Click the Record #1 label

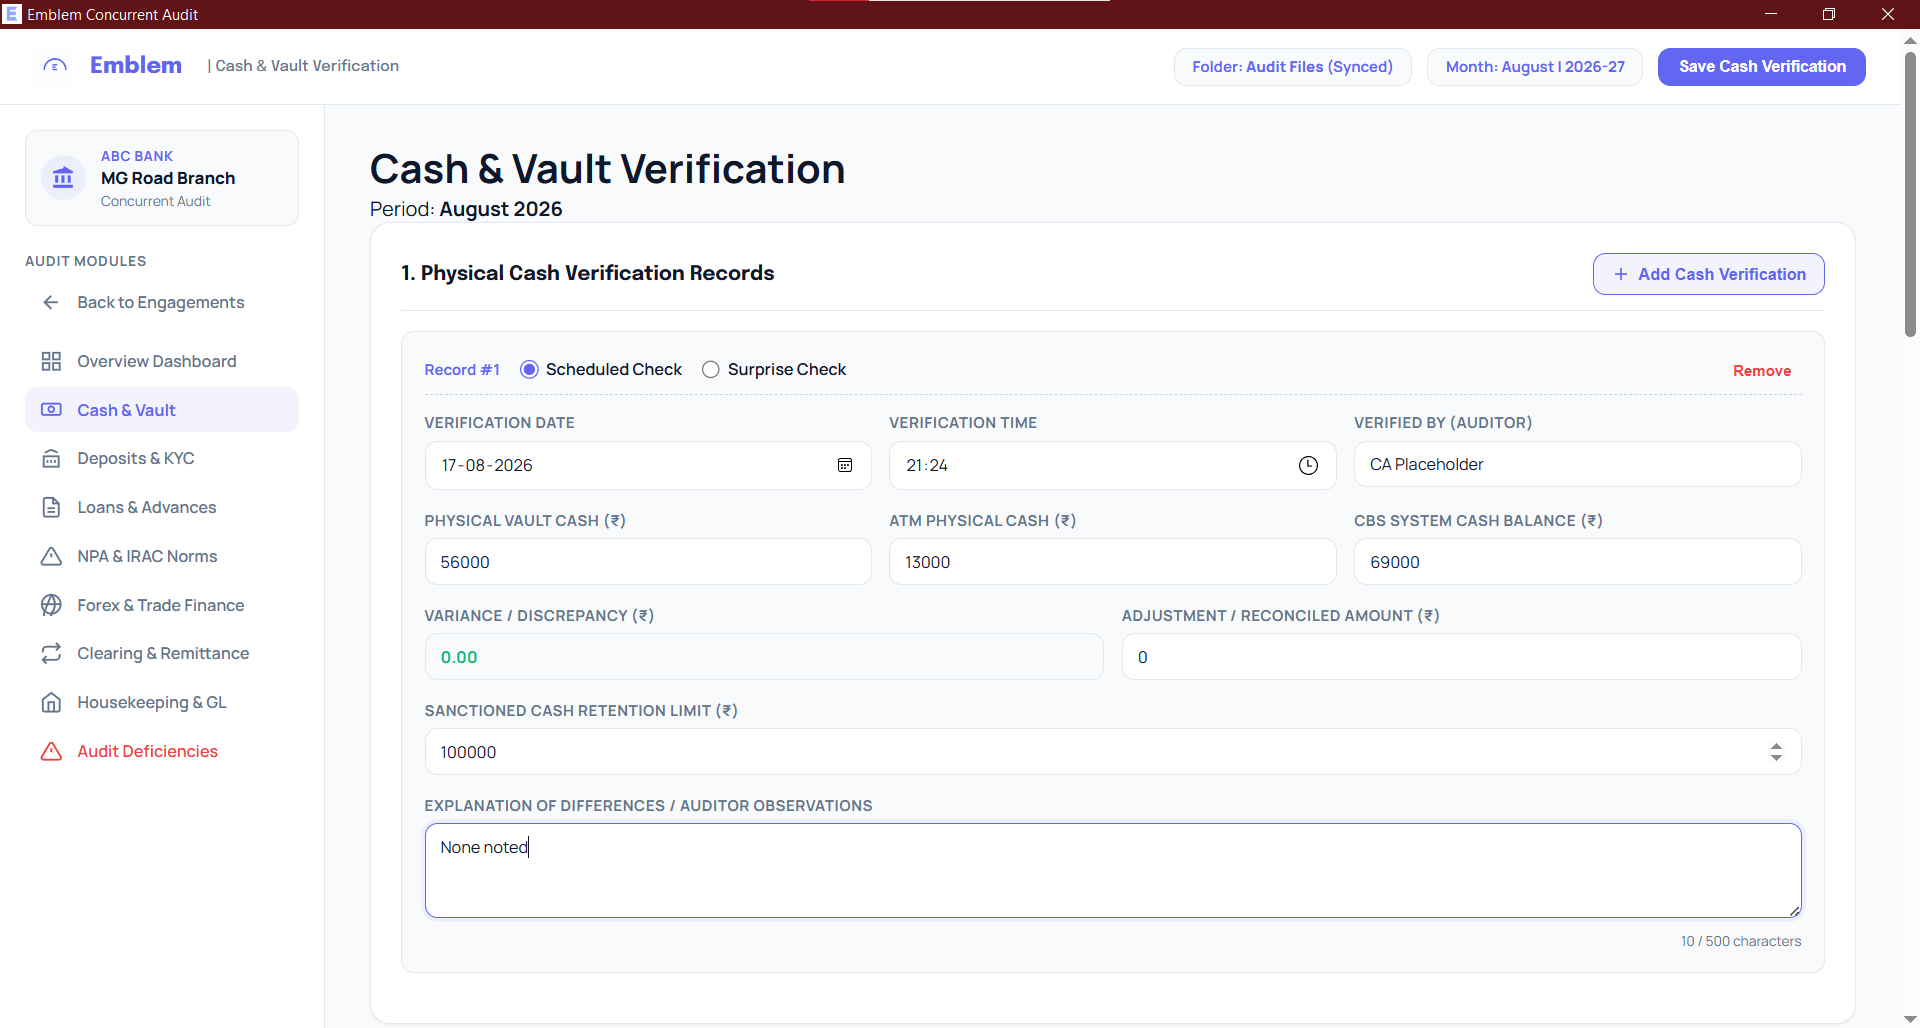[462, 370]
